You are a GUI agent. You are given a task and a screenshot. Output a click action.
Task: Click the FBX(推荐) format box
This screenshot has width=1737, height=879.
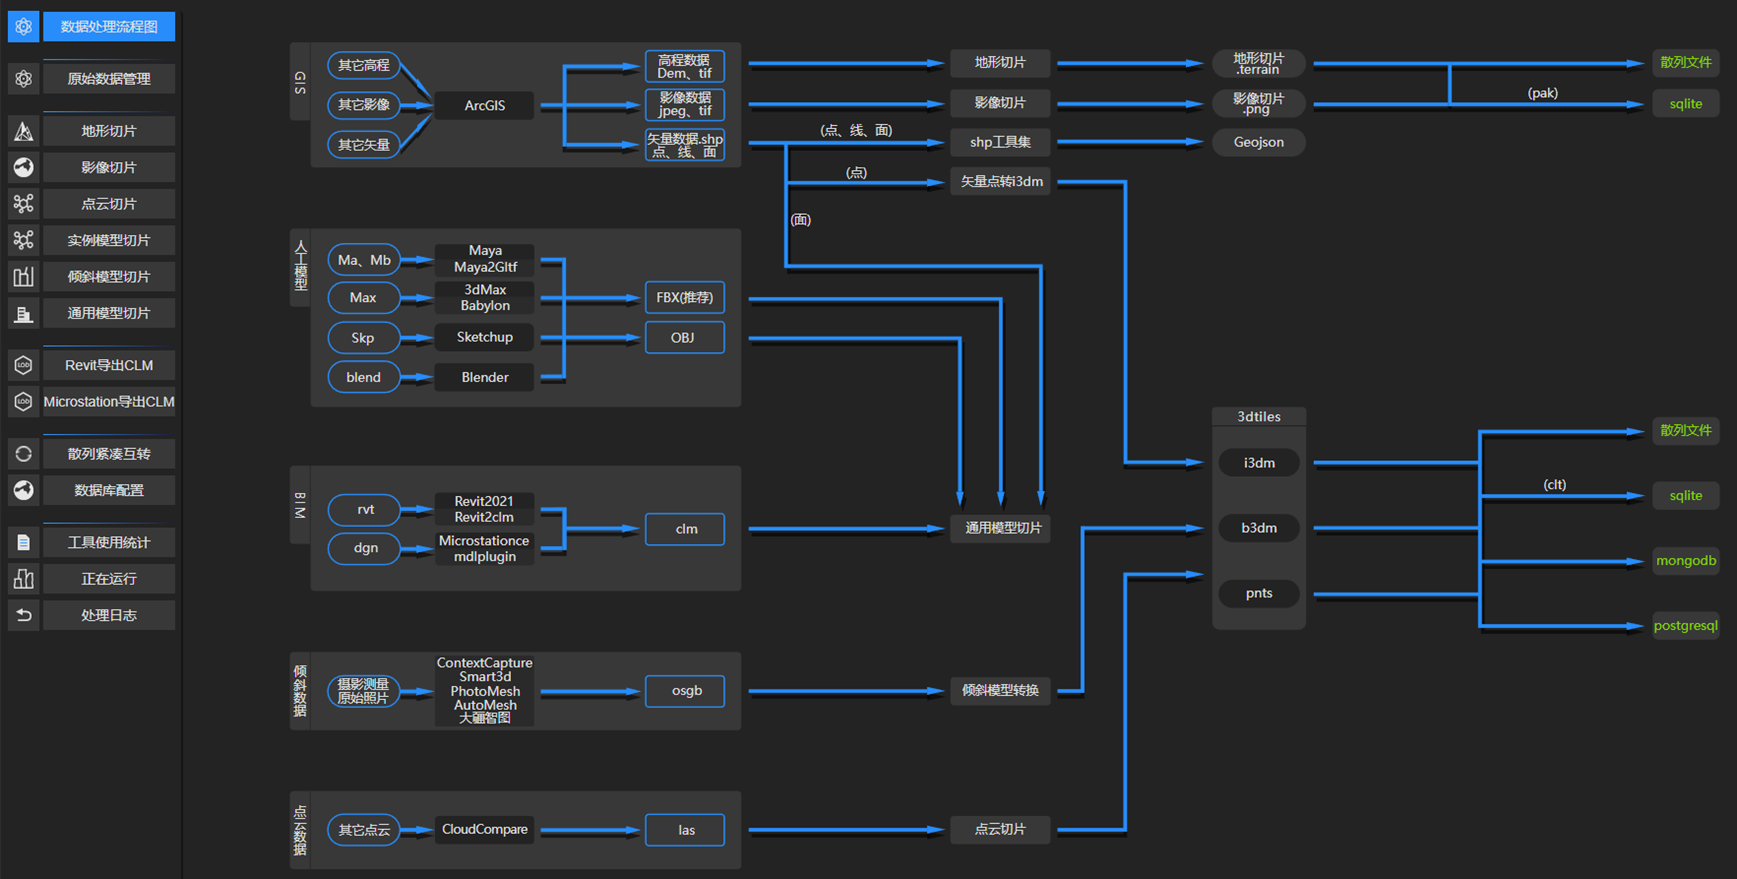684,298
